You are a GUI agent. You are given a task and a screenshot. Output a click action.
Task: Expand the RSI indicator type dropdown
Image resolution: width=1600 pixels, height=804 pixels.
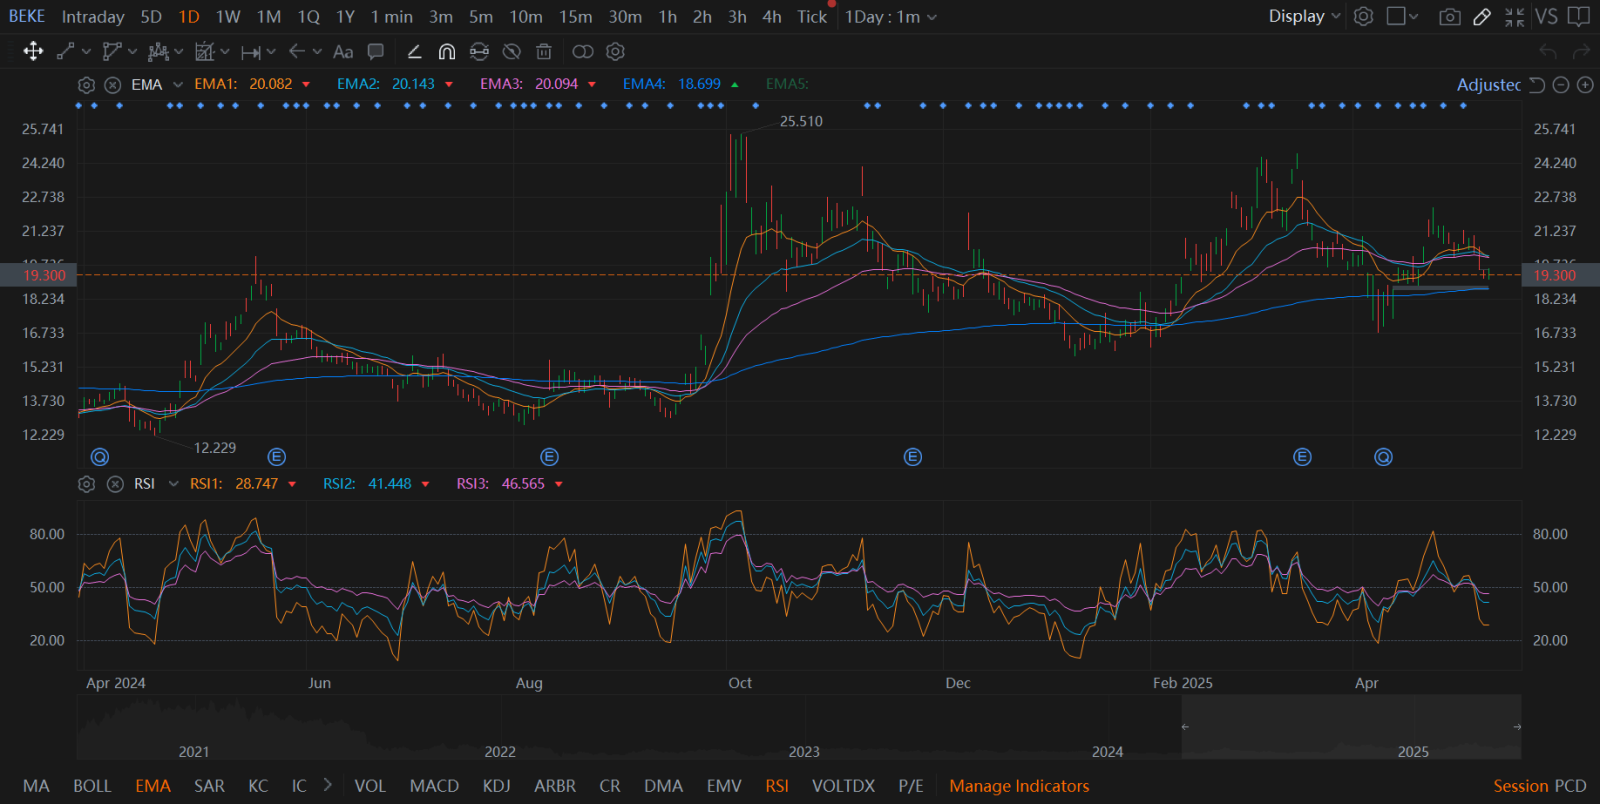174,484
